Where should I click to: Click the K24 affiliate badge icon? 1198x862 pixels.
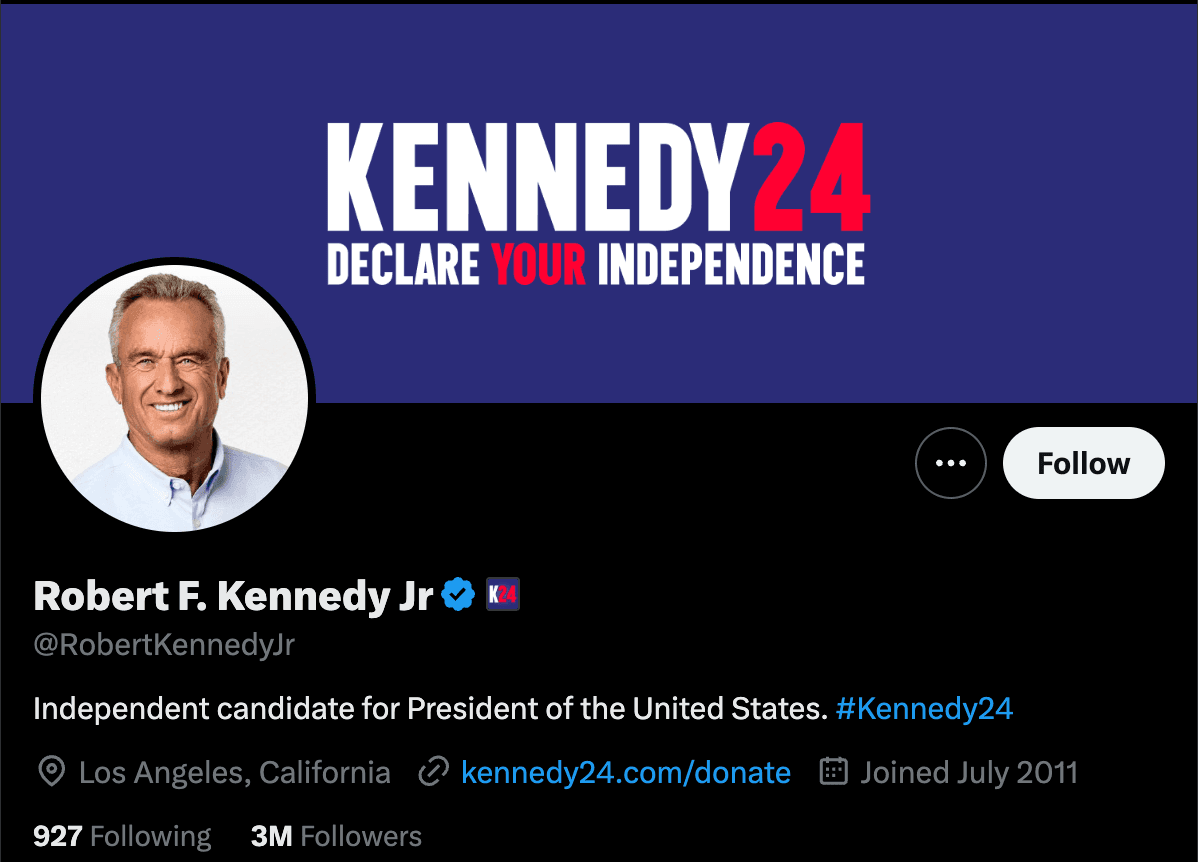pos(502,595)
